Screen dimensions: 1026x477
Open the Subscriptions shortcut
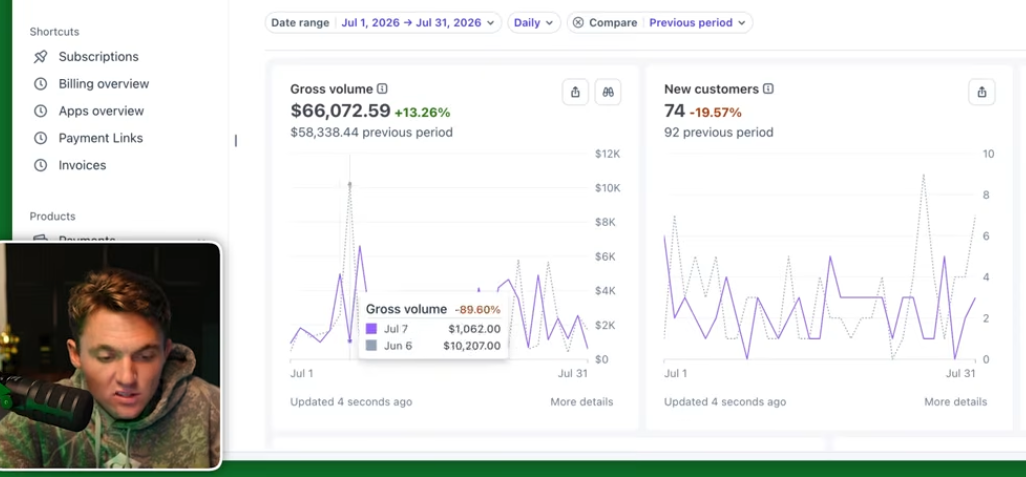(98, 56)
